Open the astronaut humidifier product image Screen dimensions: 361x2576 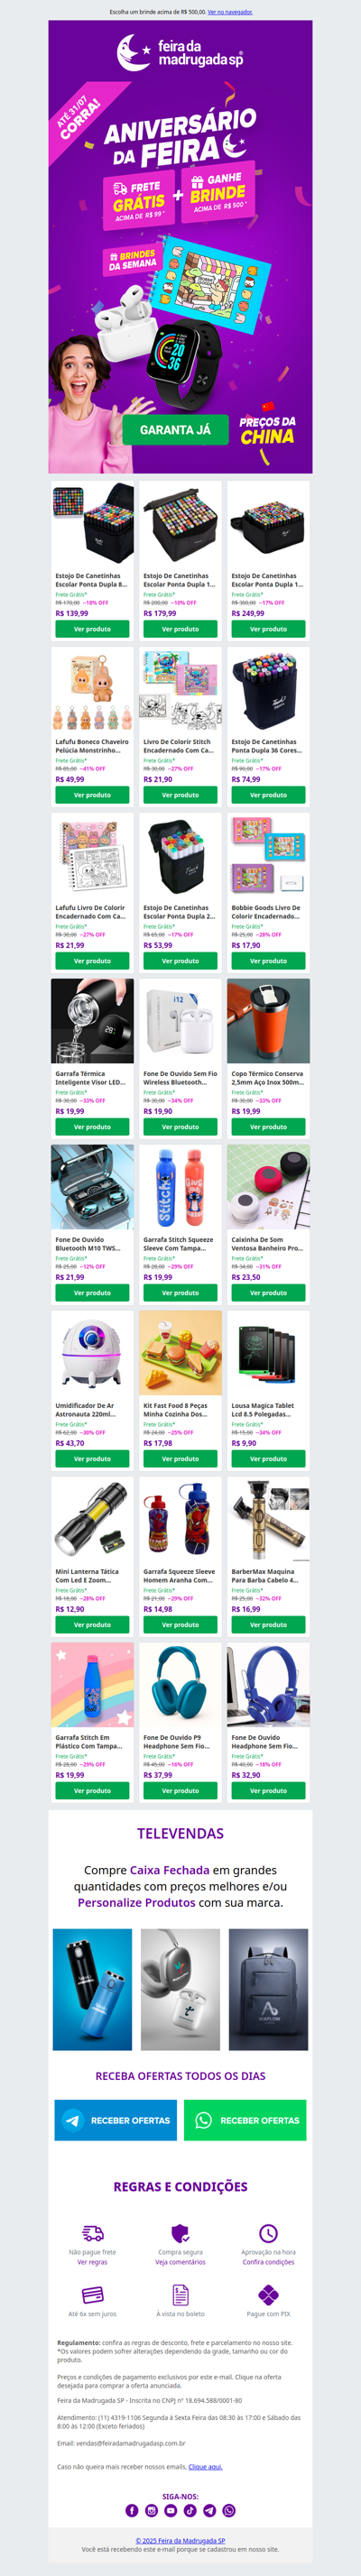point(92,1354)
